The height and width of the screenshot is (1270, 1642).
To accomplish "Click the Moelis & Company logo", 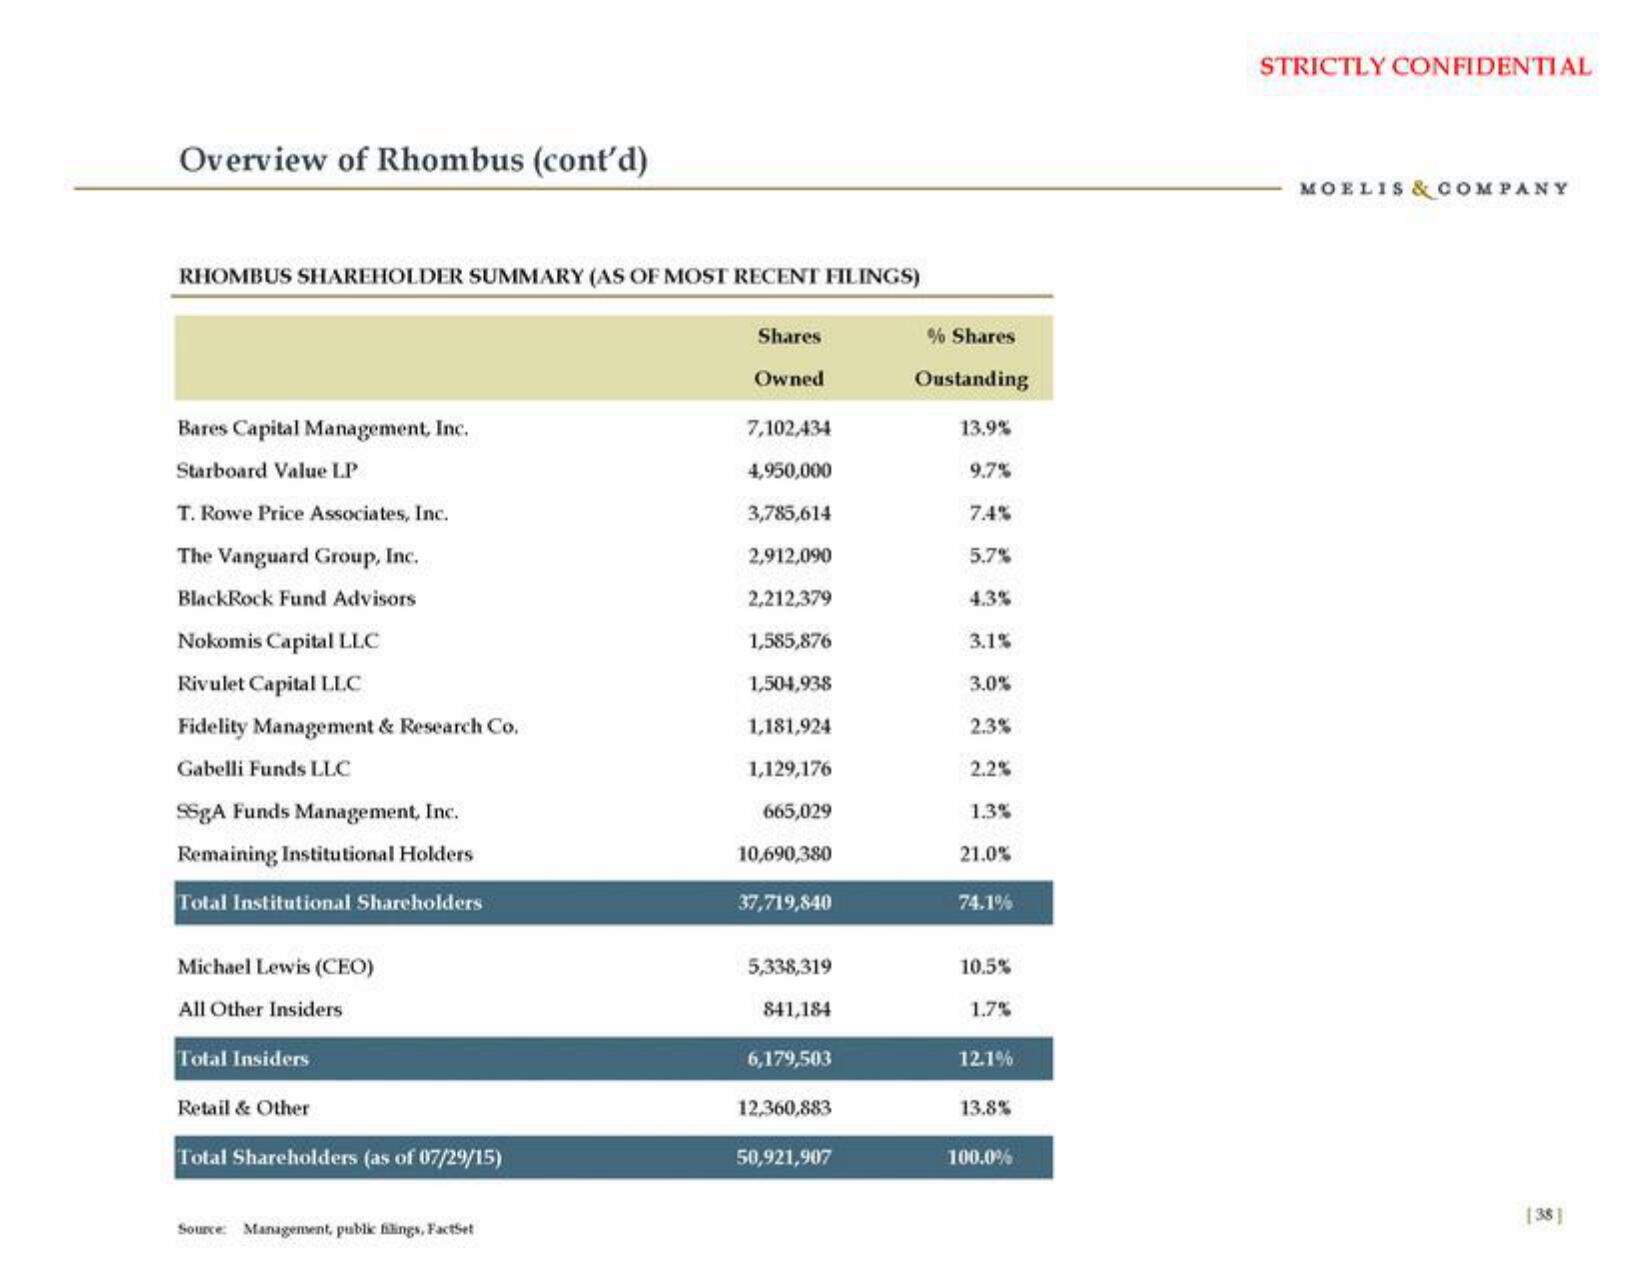I will [x=1434, y=189].
